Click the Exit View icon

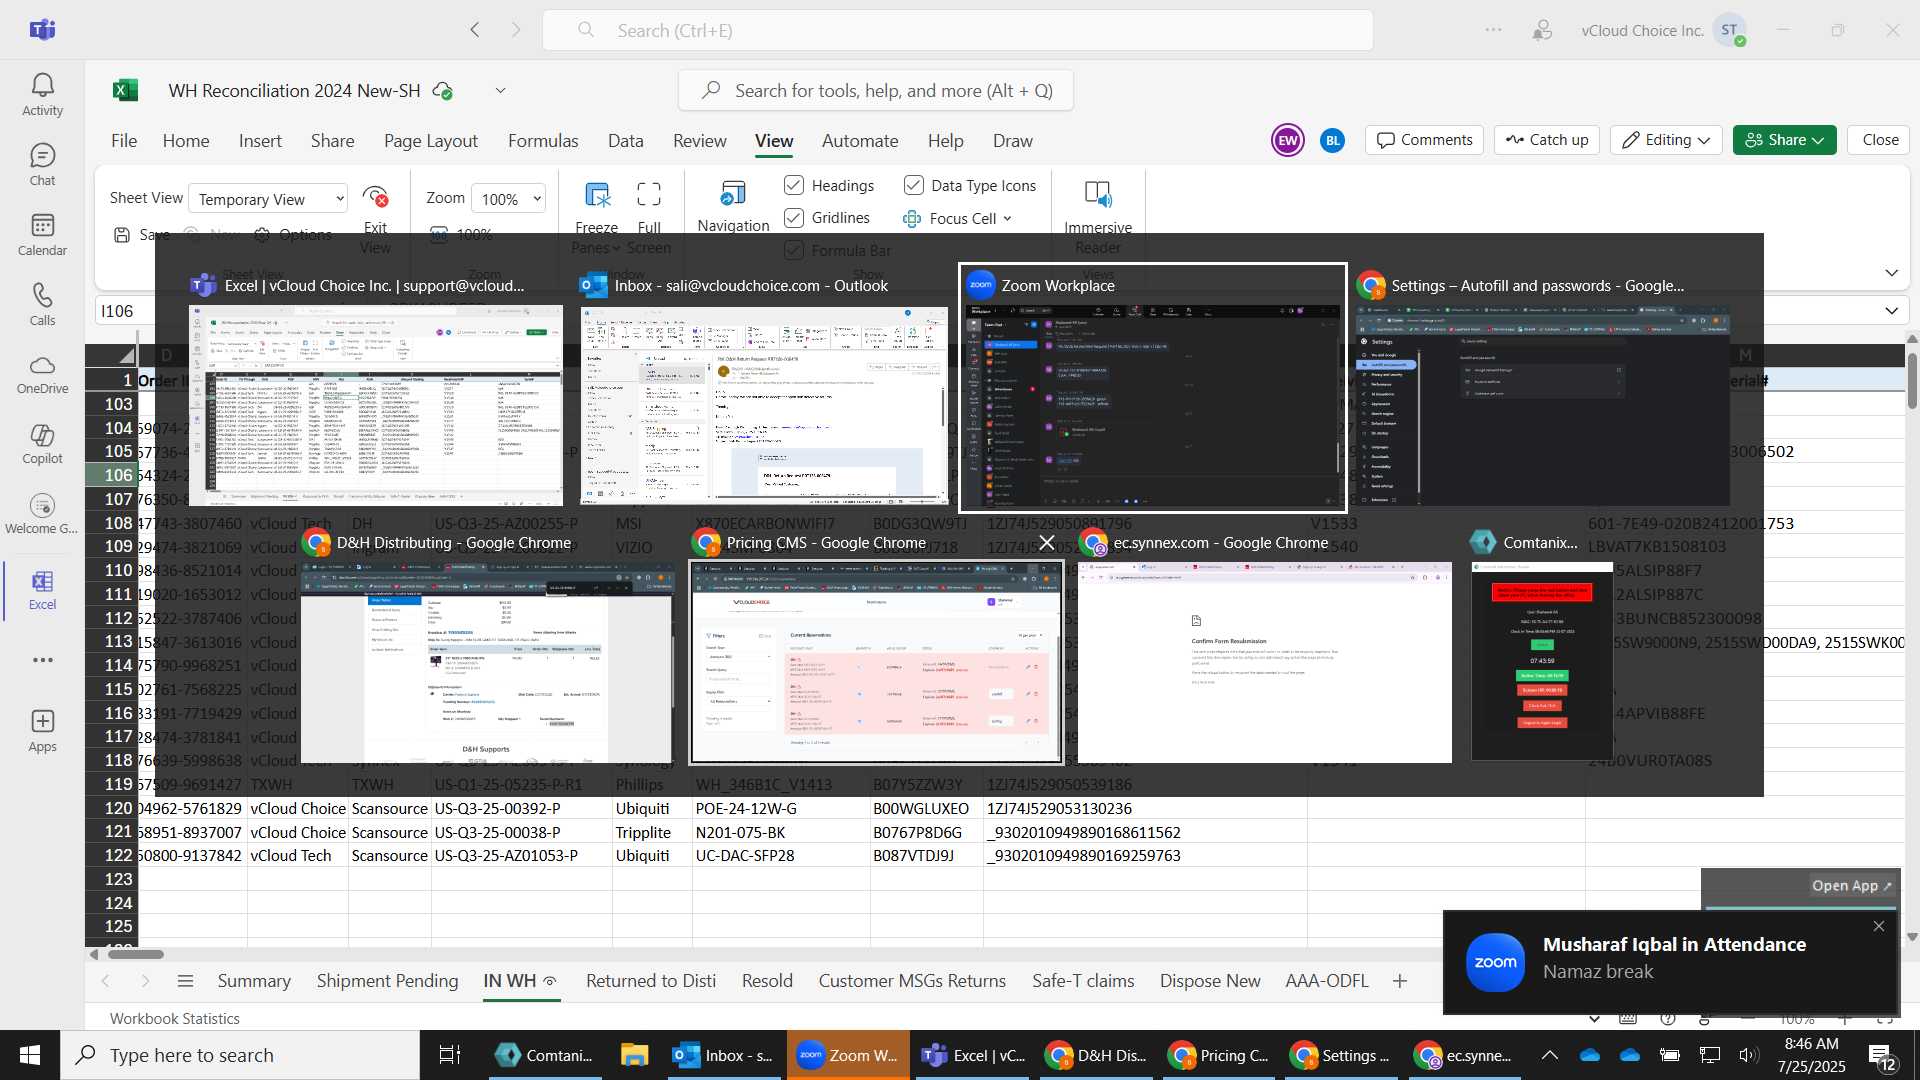point(375,196)
